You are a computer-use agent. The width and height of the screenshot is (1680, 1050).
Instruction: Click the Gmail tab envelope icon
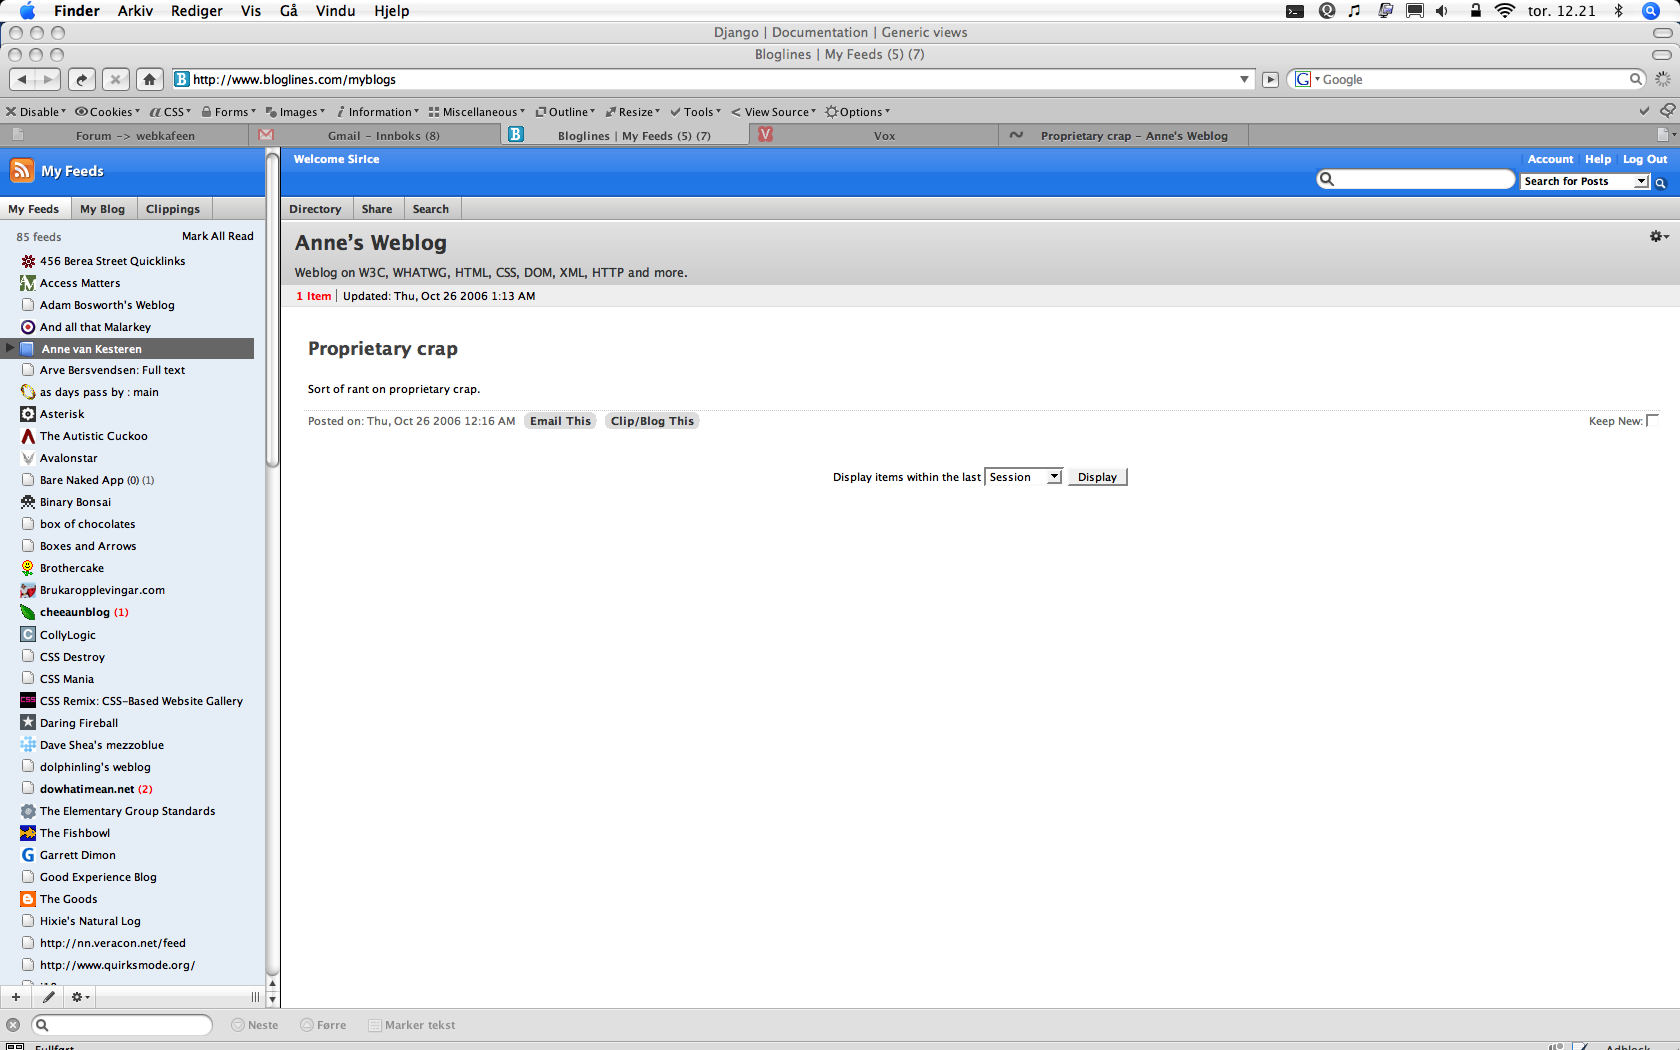pyautogui.click(x=266, y=135)
